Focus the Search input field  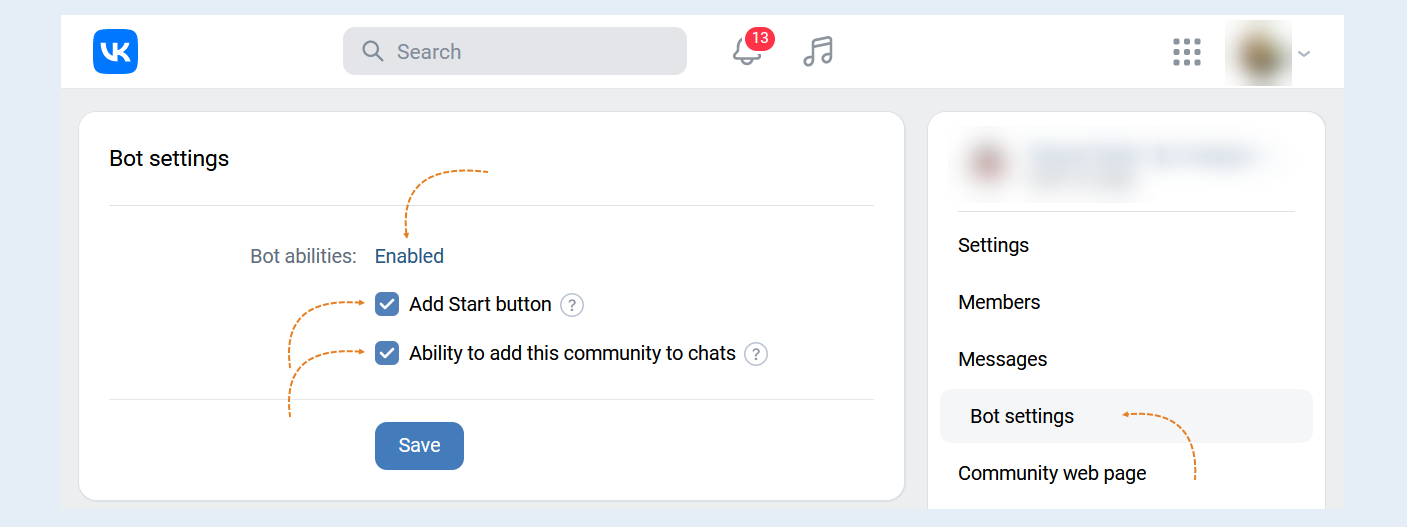point(515,51)
